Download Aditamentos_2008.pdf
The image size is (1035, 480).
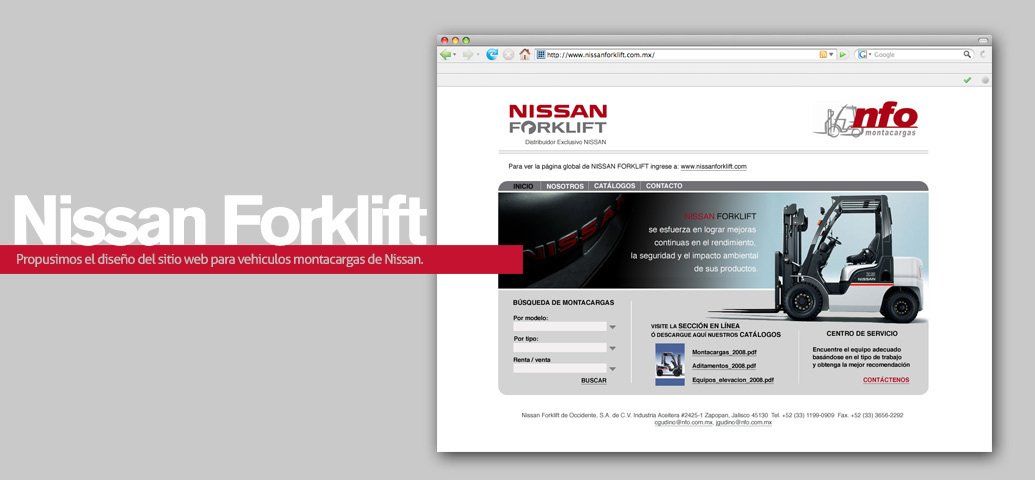pyautogui.click(x=724, y=366)
